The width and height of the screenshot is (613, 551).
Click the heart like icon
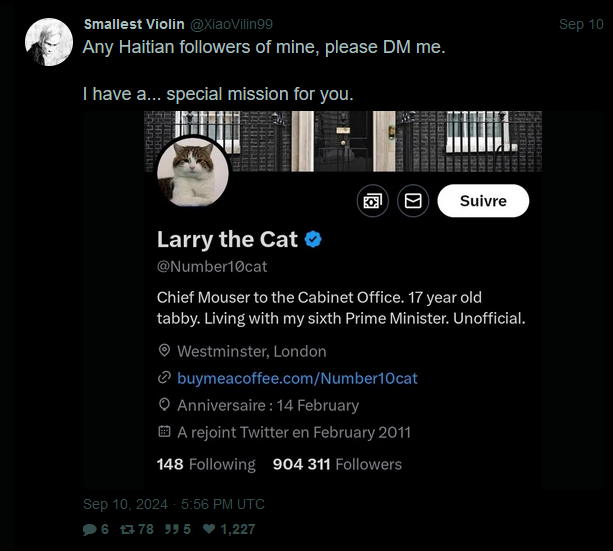point(209,529)
